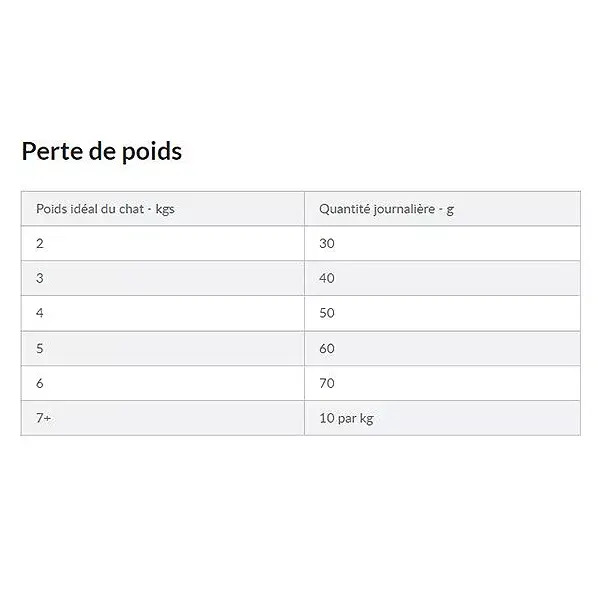Click the word 'Perte' in the title
600x600 pixels.
pos(52,151)
